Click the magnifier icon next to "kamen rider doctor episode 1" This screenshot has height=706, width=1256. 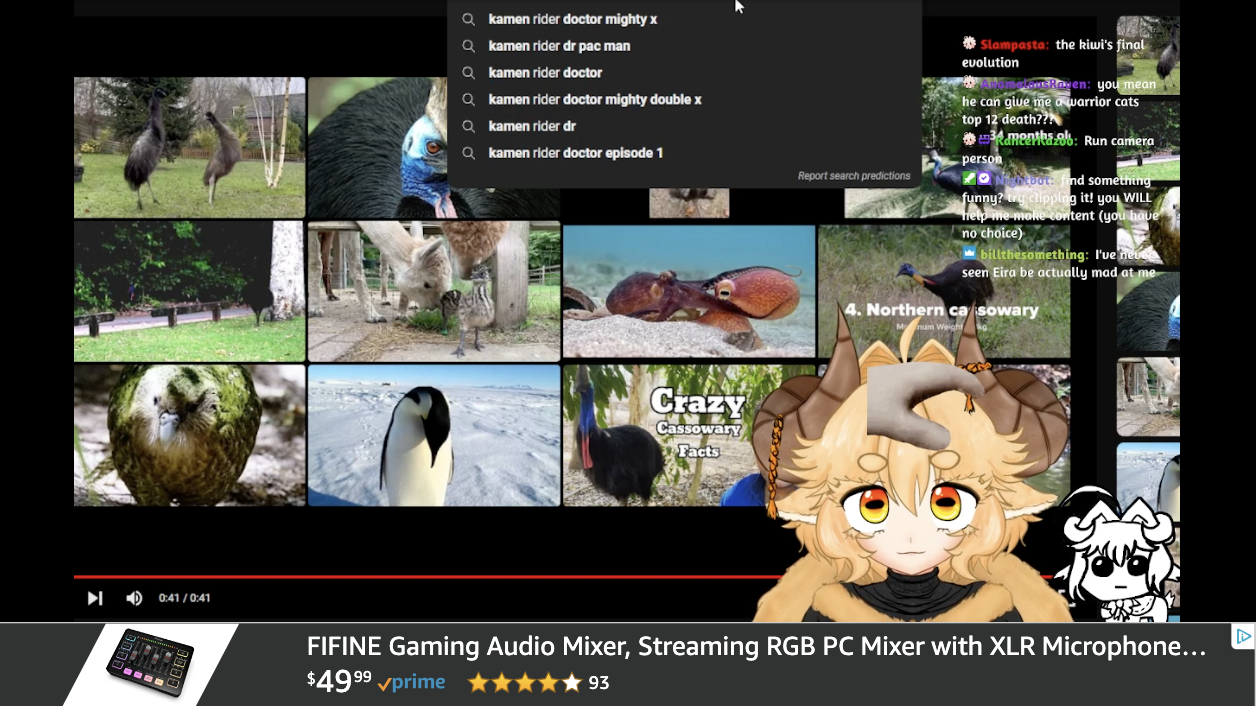point(468,153)
